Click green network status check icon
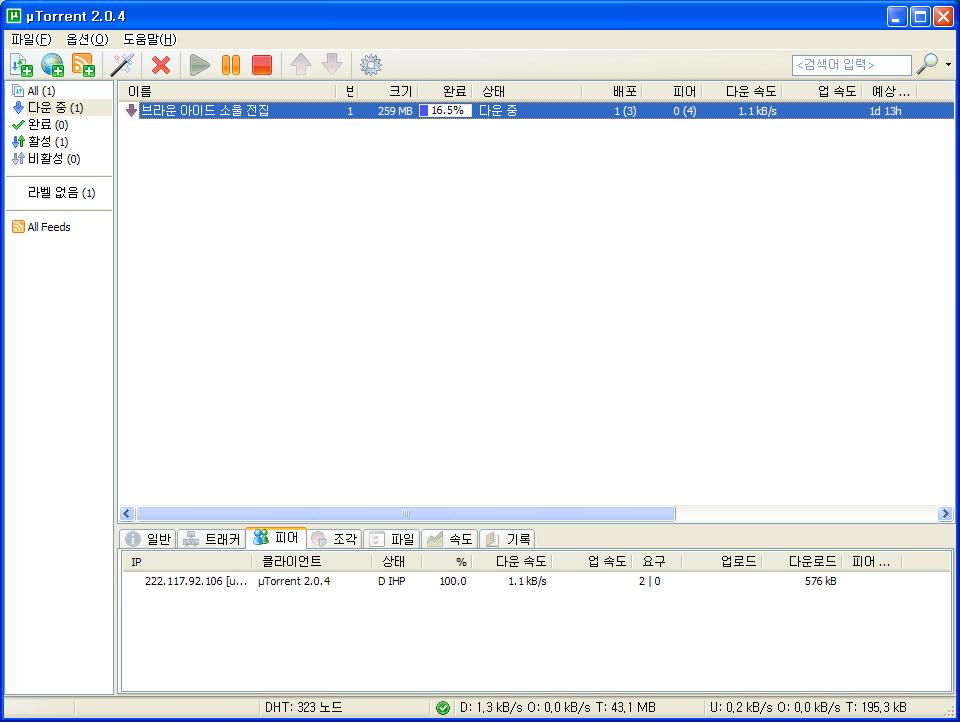Viewport: 960px width, 722px height. click(443, 708)
